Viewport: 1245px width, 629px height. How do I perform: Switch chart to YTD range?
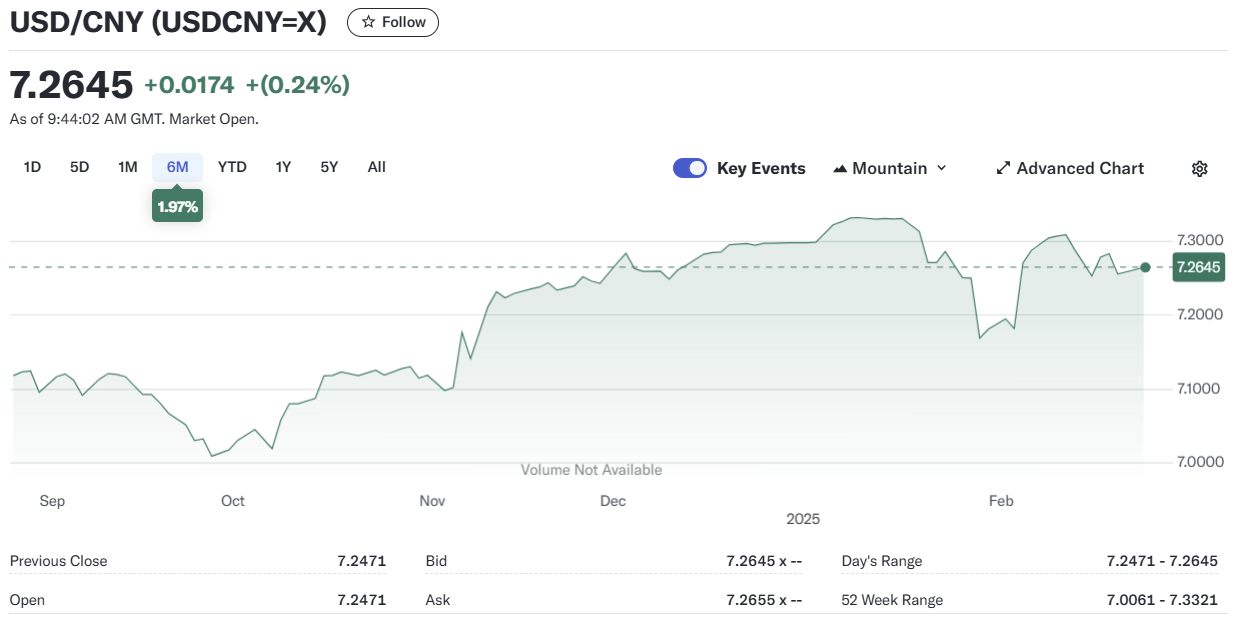tap(232, 167)
